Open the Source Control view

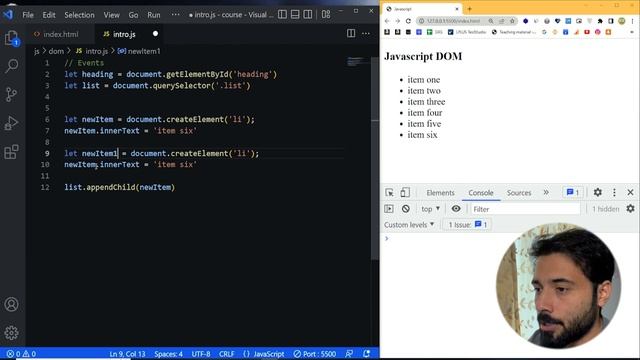click(11, 94)
